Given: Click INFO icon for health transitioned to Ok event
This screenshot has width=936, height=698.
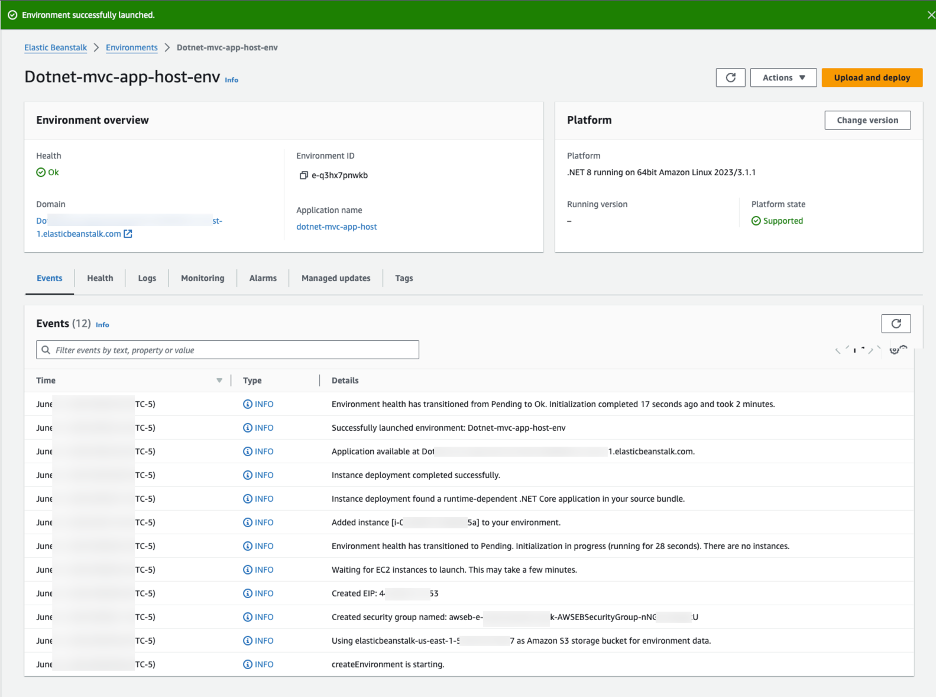Looking at the screenshot, I should [x=248, y=404].
